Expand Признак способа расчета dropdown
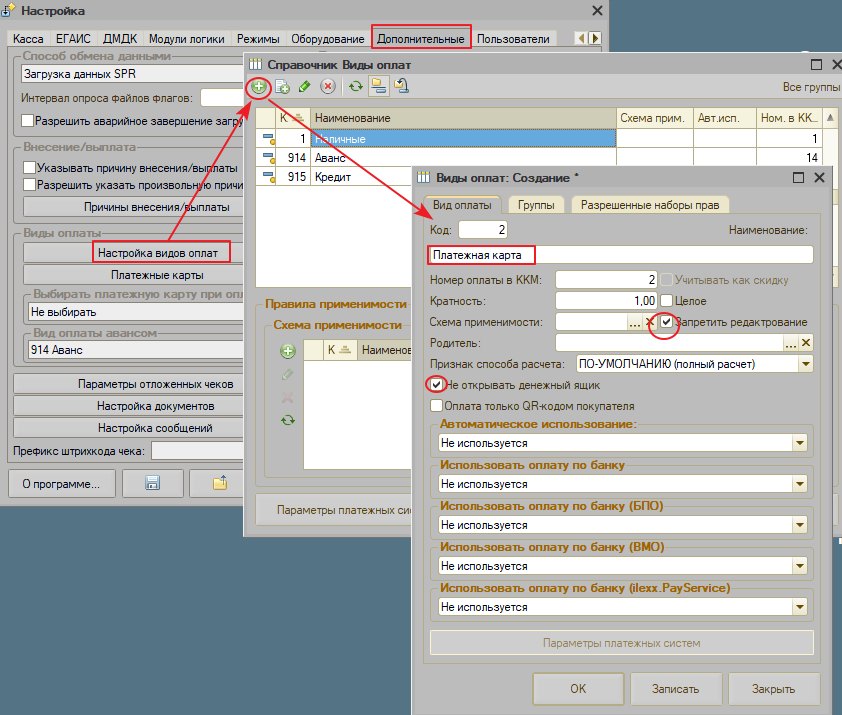 click(x=805, y=364)
